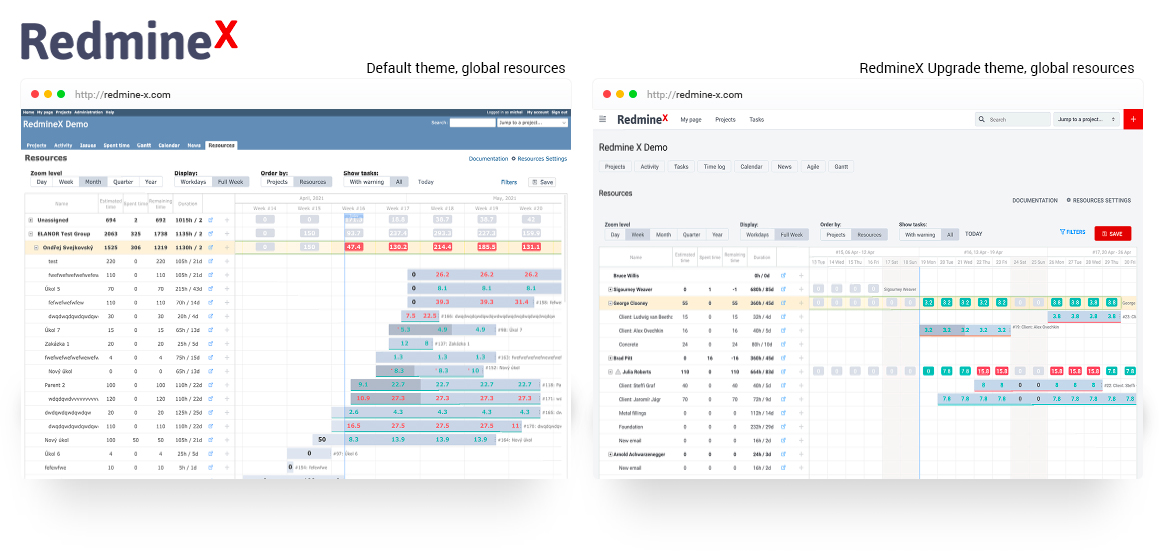Open the Gantt tab in default theme
This screenshot has width=1164, height=559.
point(143,145)
